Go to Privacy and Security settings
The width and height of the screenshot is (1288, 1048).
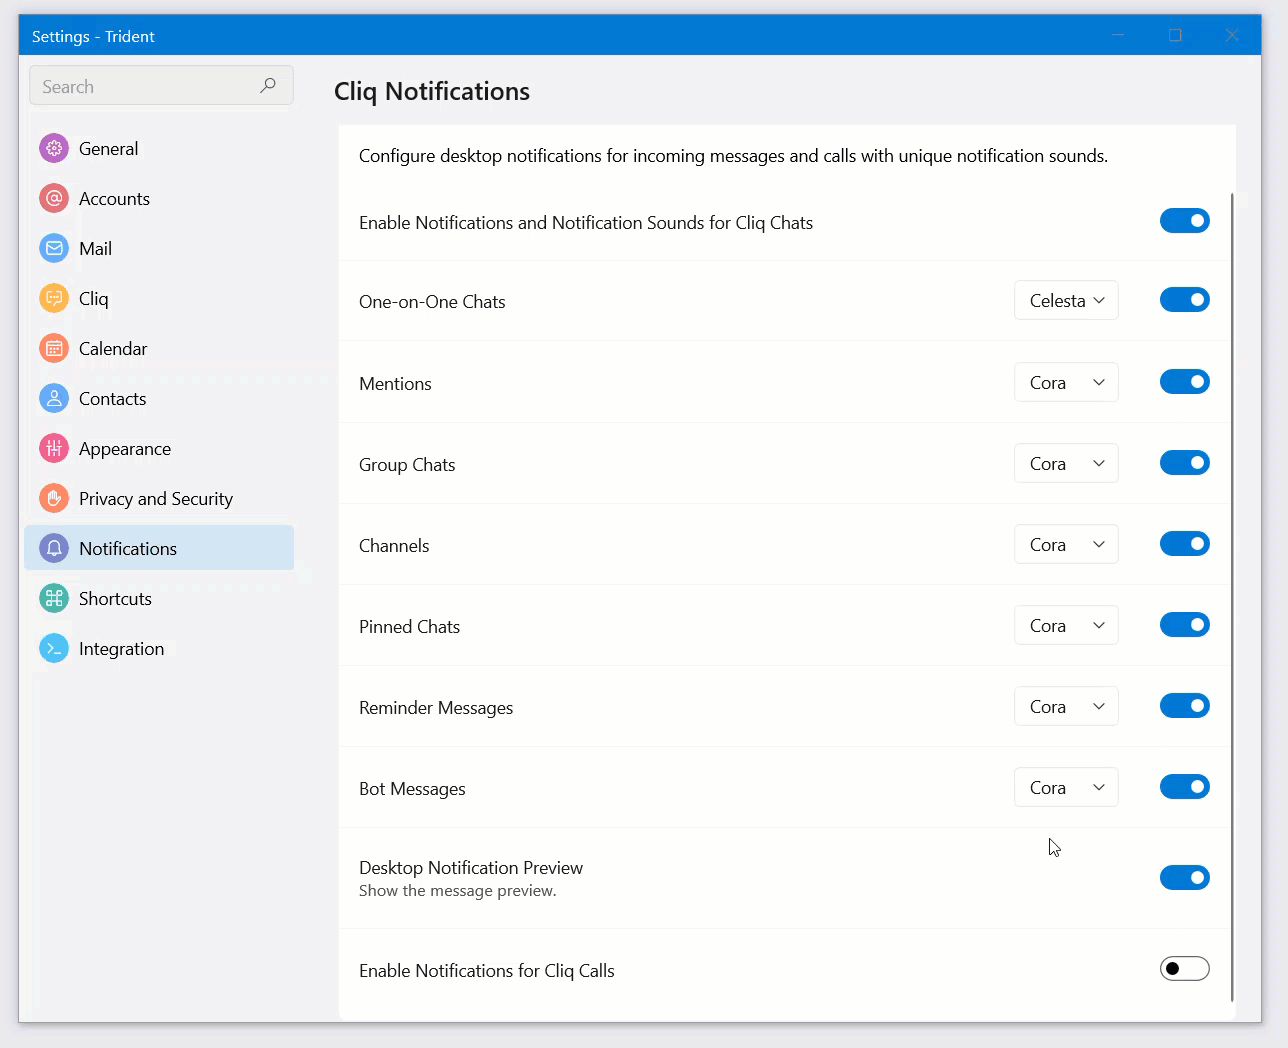click(155, 498)
